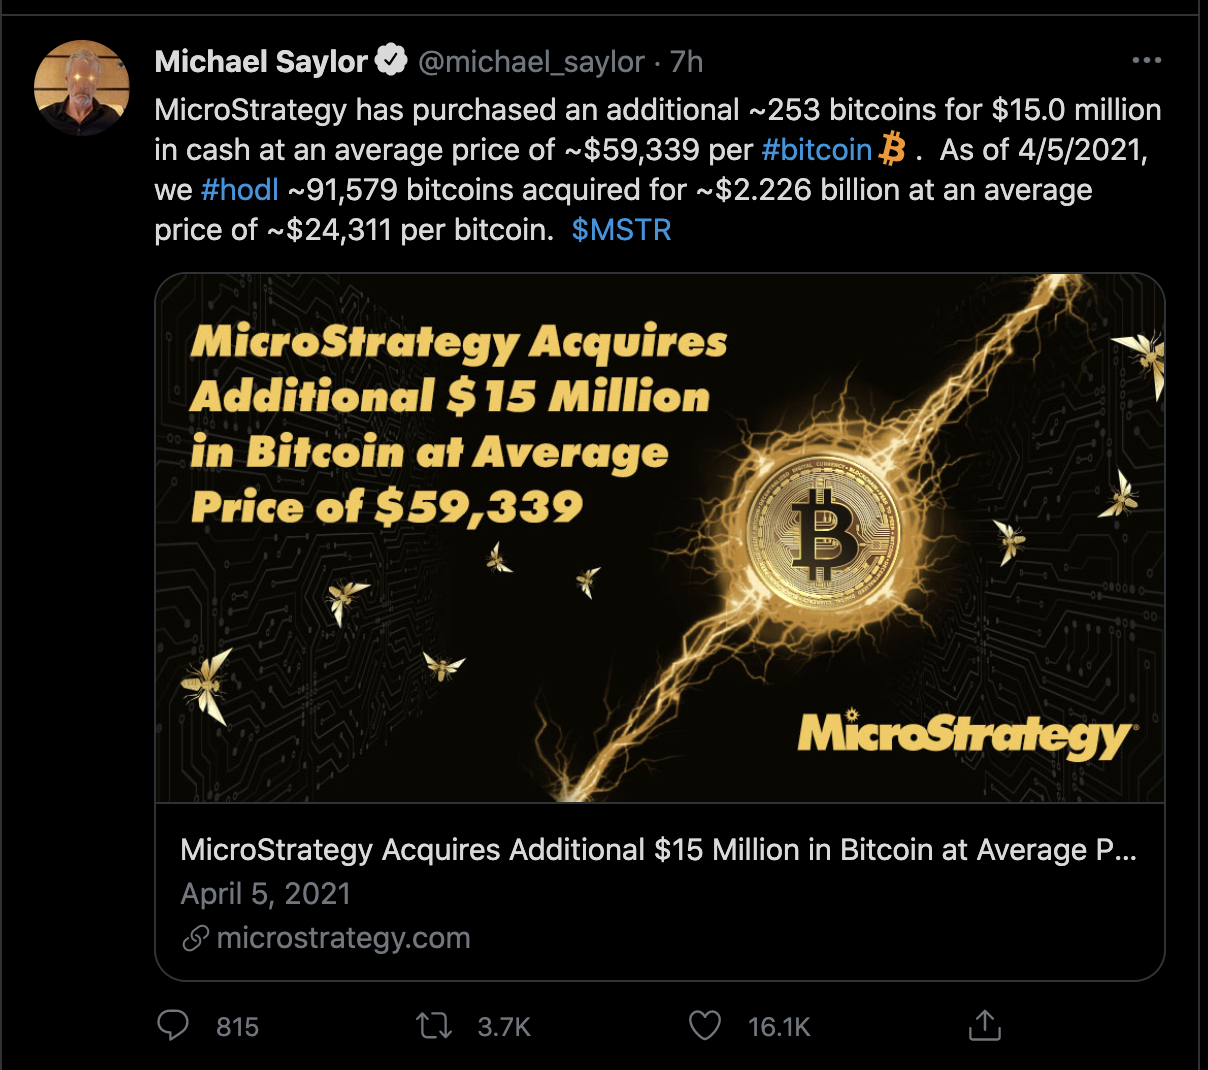Click the @michael_saylor handle
This screenshot has height=1070, width=1208.
[x=531, y=61]
